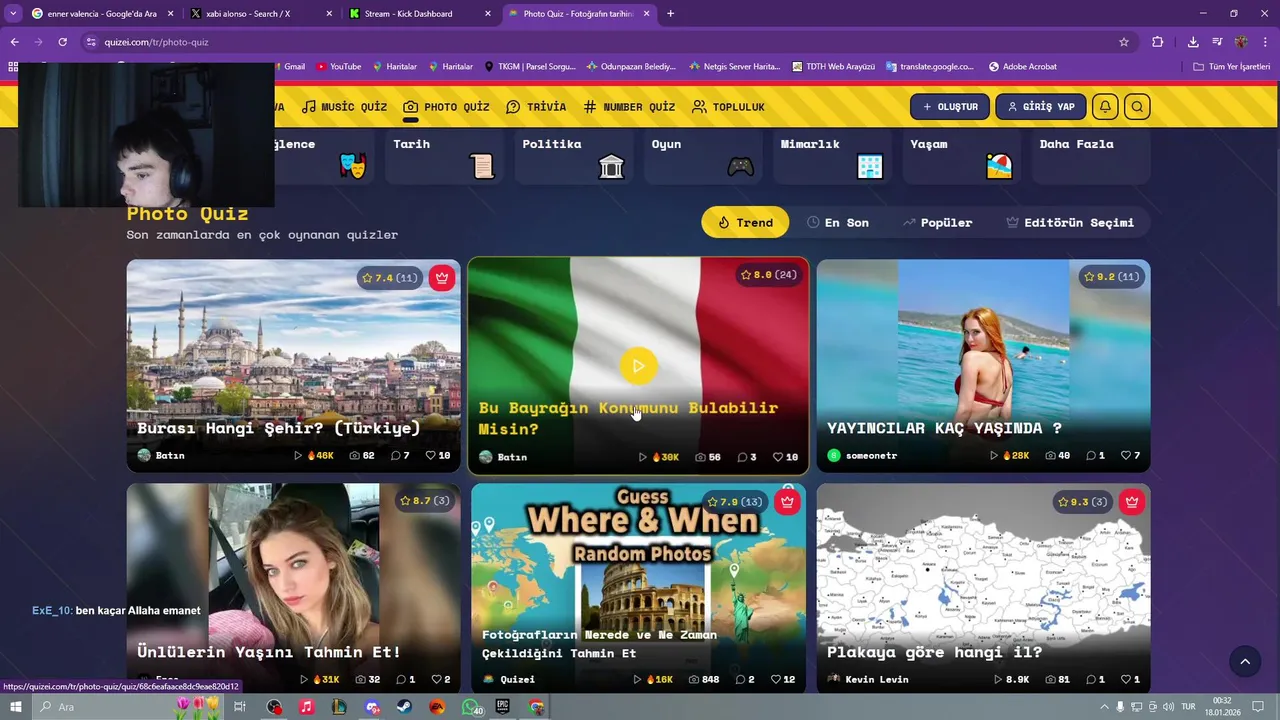Screen dimensions: 1280x720
Task: Open a new browser tab with plus button
Action: coord(670,14)
